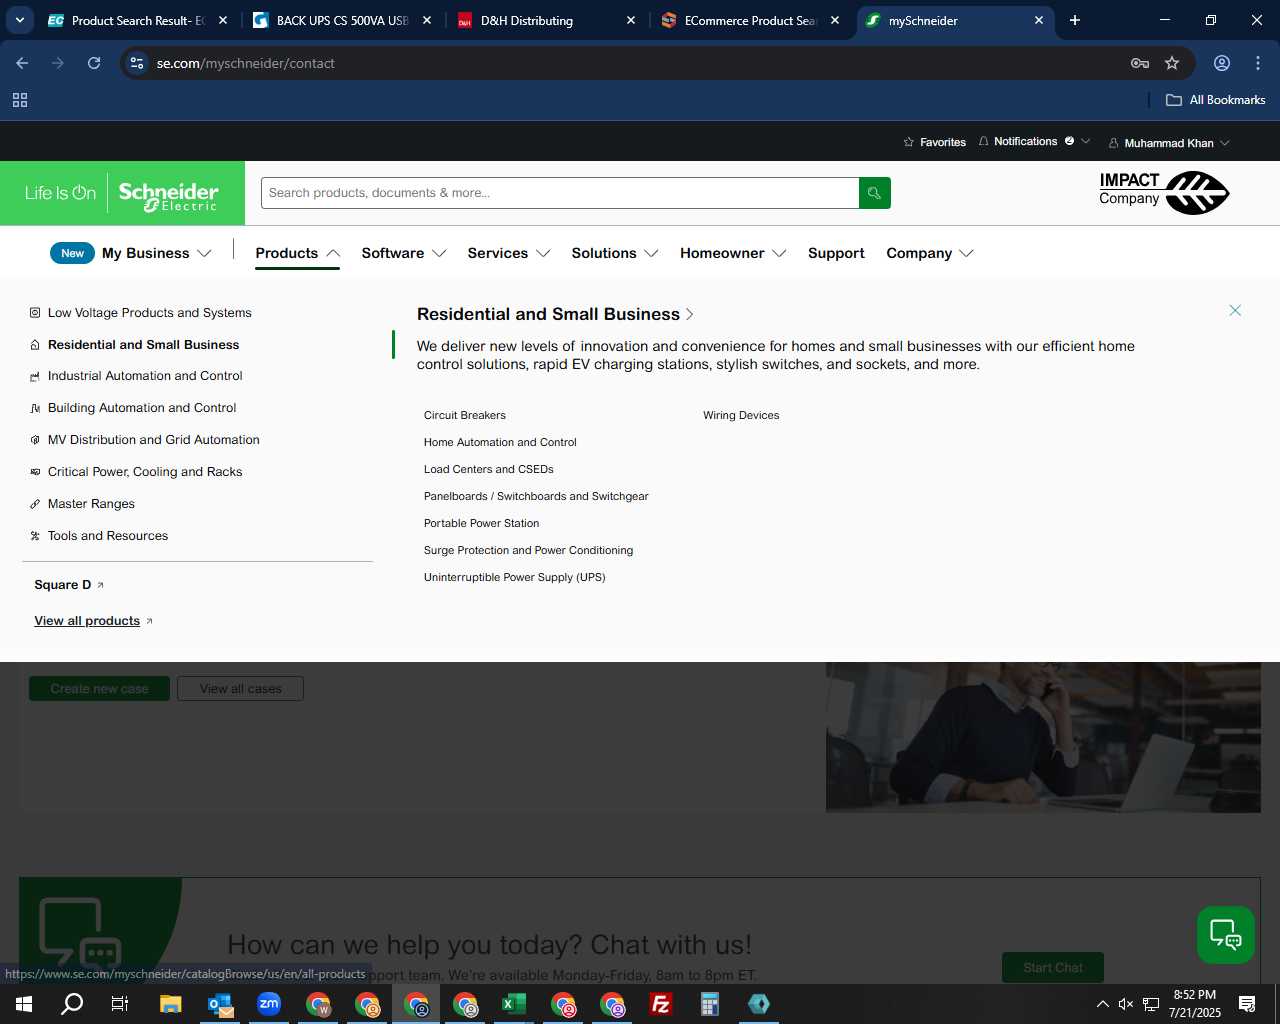Collapse the Products menu
The width and height of the screenshot is (1280, 1024).
click(298, 253)
